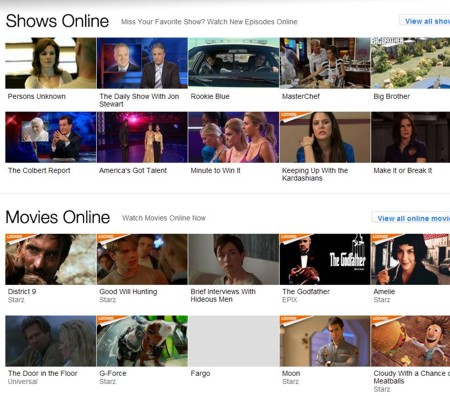The image size is (450, 396).
Task: Click the Fargo title link
Action: coord(200,373)
